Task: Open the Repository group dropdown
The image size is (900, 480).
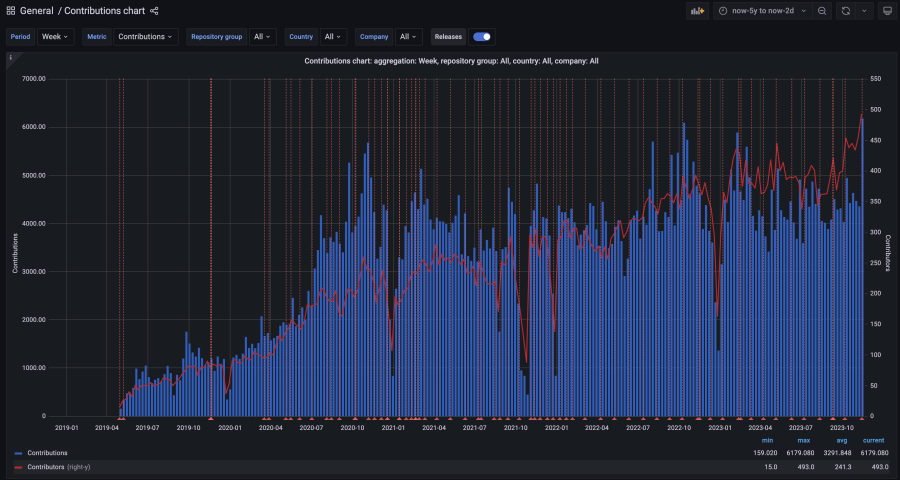Action: click(262, 37)
